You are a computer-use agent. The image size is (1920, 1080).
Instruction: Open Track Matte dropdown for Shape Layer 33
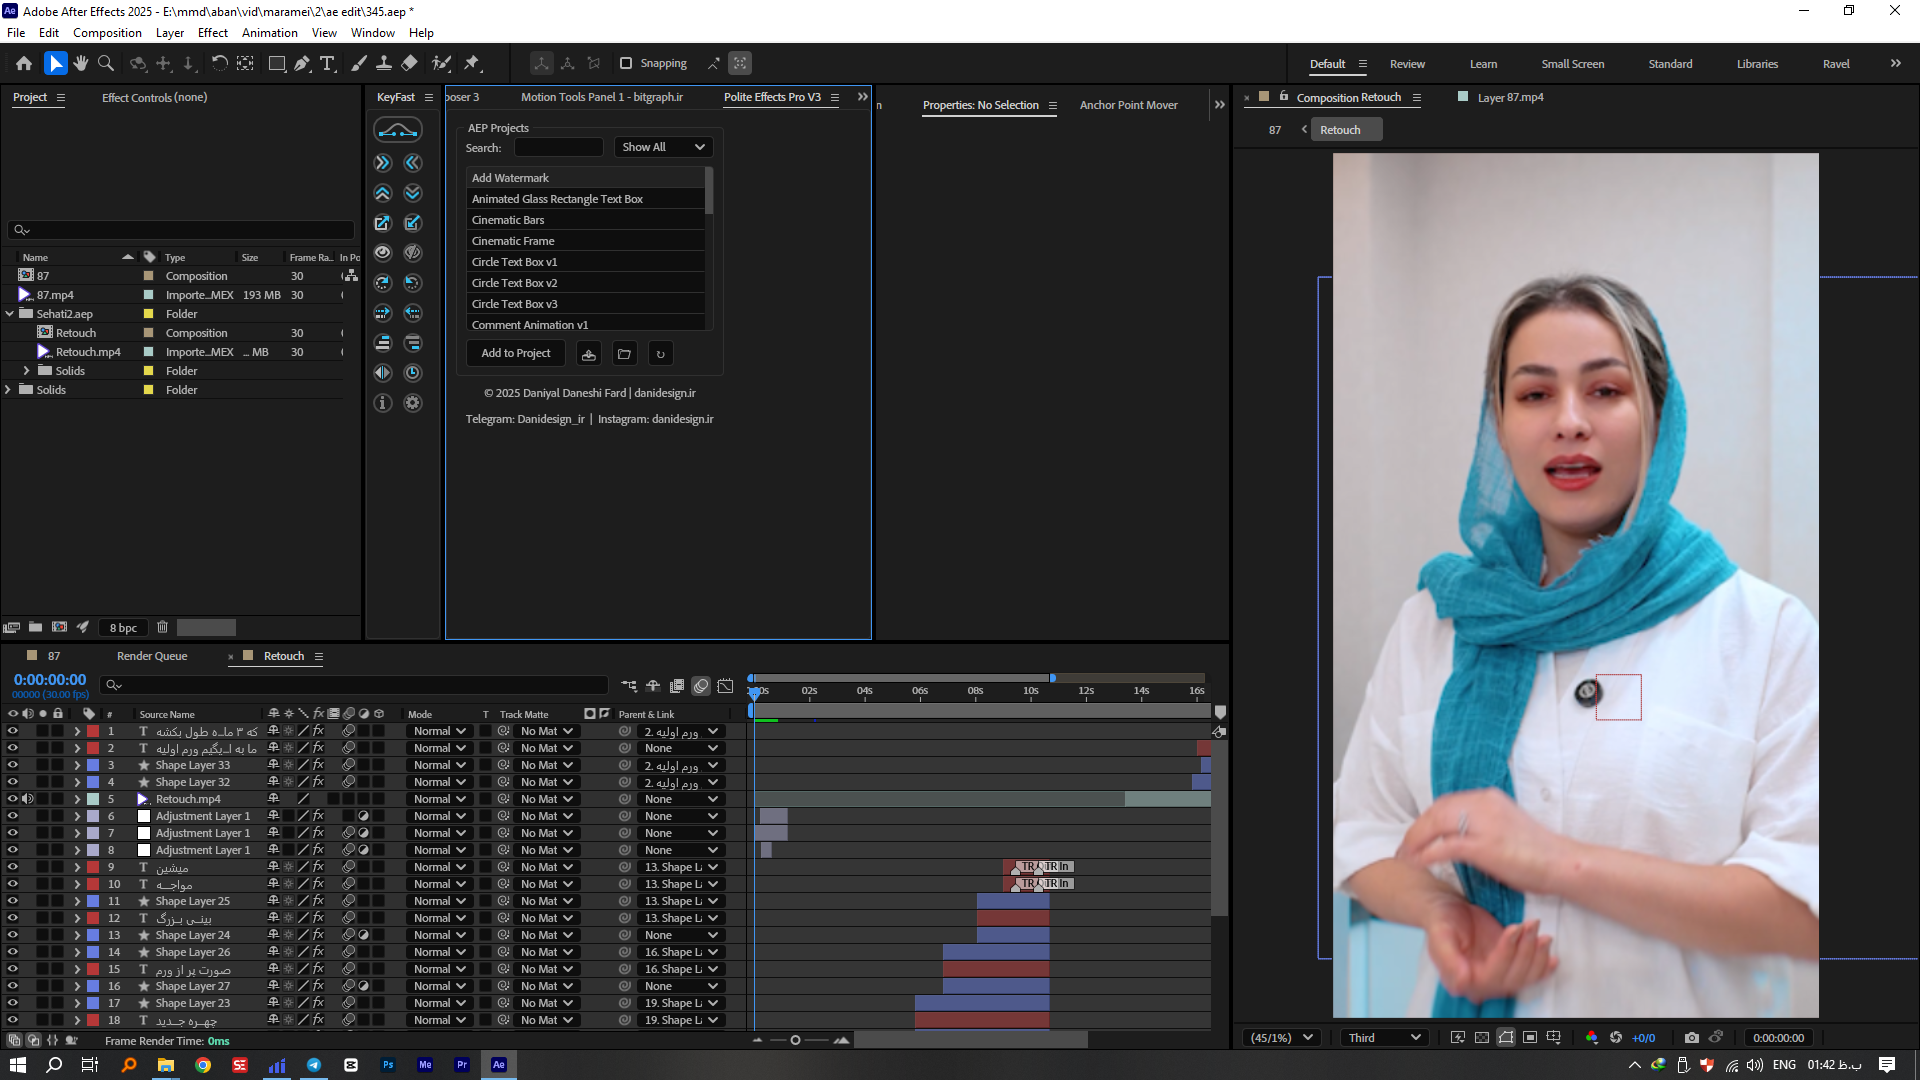pos(546,765)
